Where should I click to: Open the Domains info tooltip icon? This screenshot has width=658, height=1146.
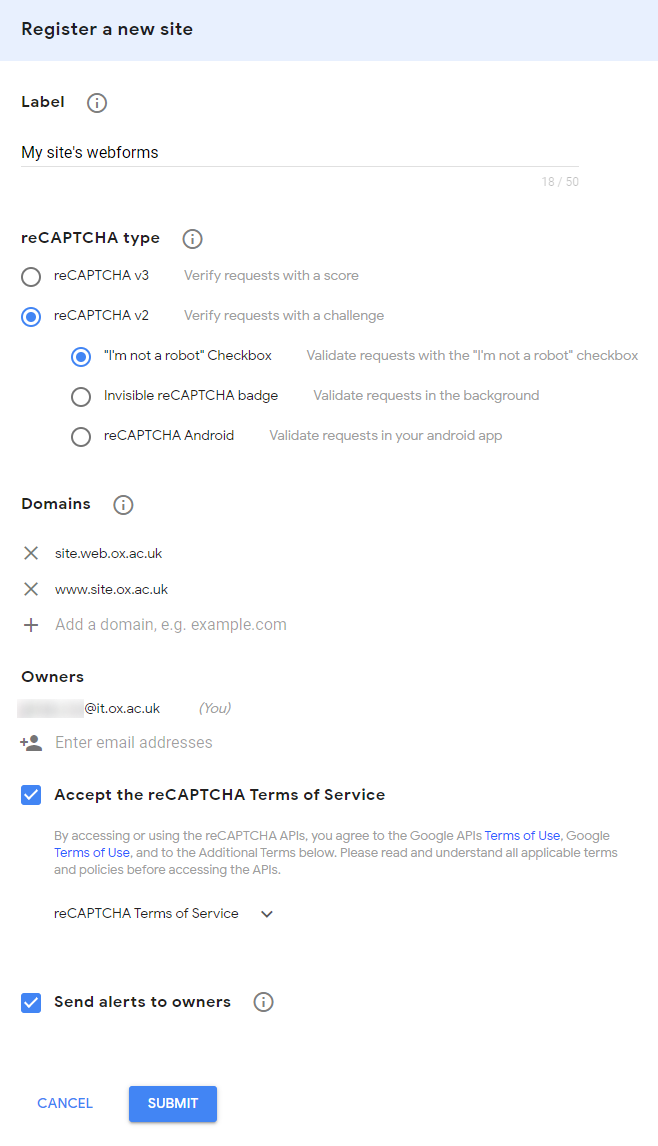123,505
